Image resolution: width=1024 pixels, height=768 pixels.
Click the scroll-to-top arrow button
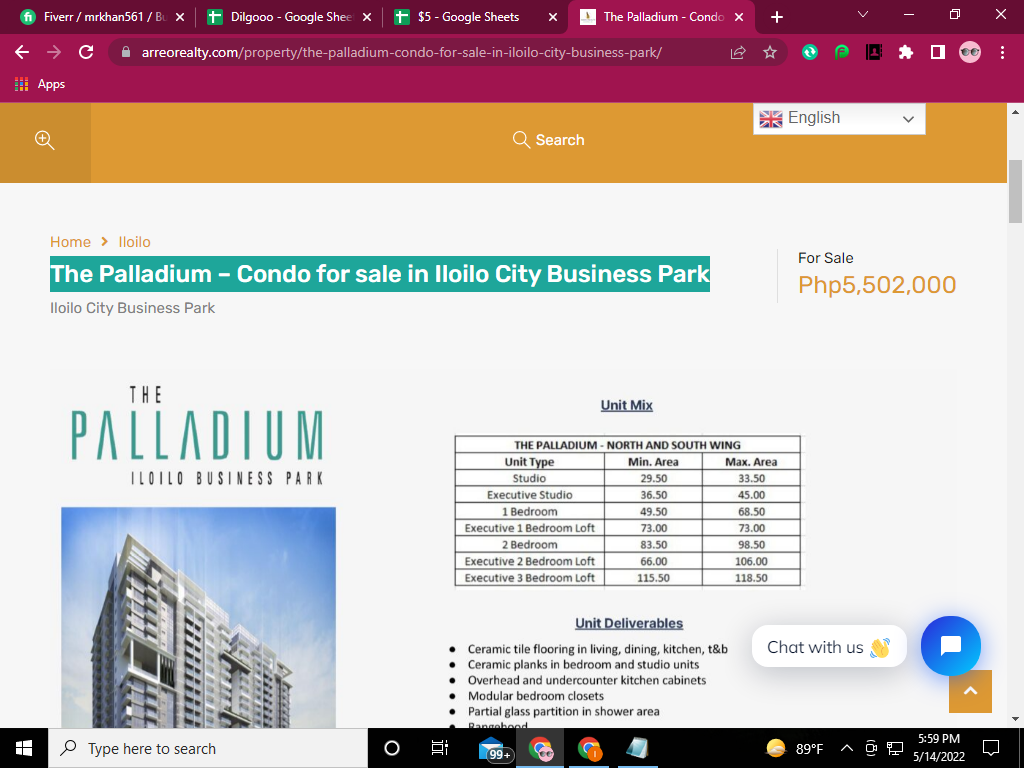coord(970,692)
